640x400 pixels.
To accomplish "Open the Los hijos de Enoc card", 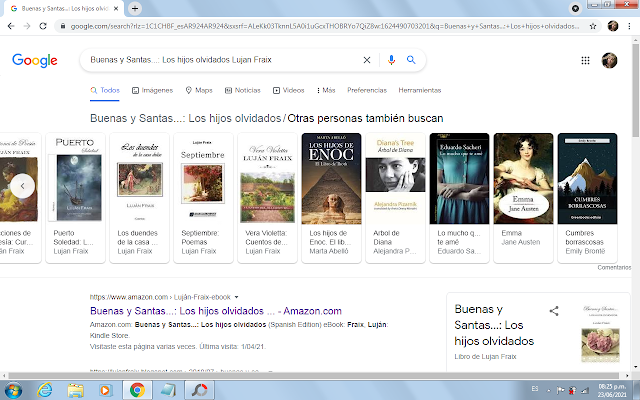I will tap(331, 198).
